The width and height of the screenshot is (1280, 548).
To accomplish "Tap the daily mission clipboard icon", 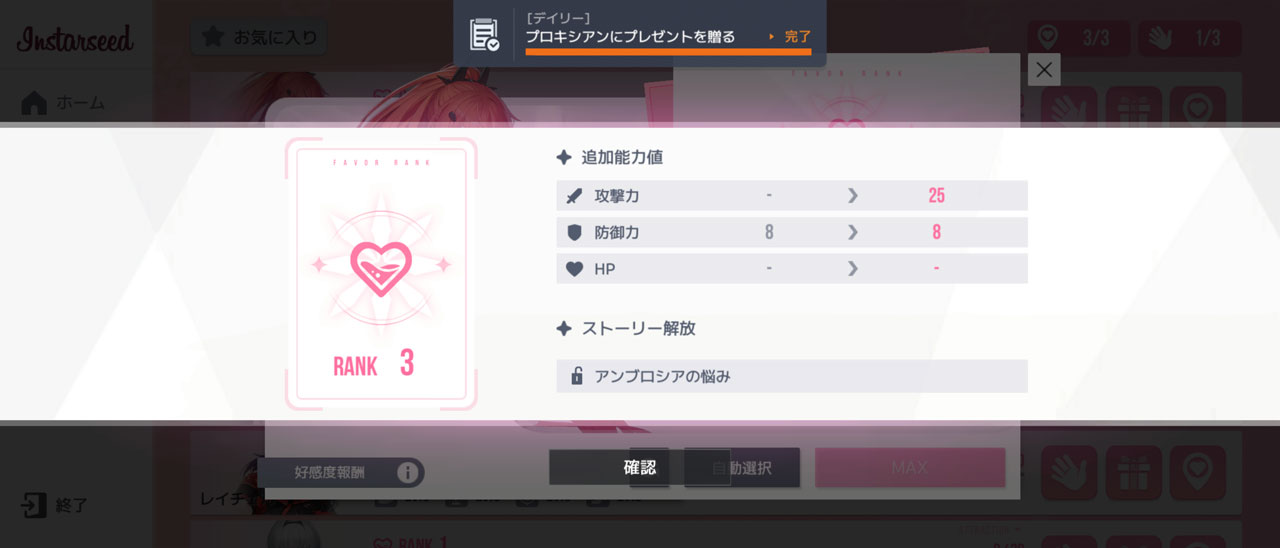I will coord(485,35).
